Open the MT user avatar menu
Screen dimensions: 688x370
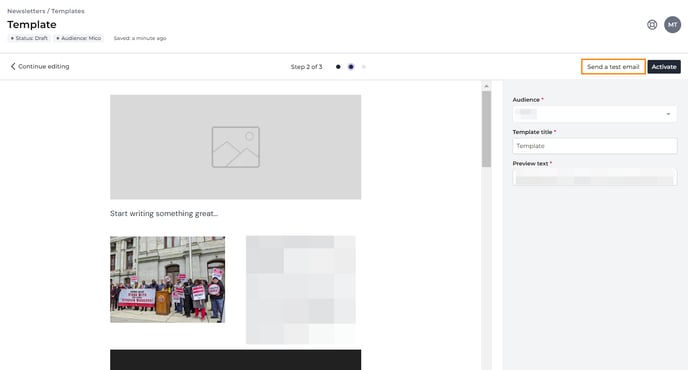tap(672, 25)
